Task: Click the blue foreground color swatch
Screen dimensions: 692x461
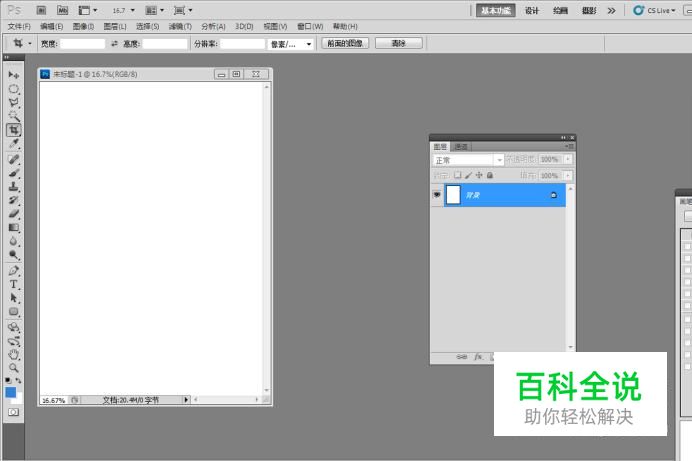Action: pyautogui.click(x=11, y=392)
